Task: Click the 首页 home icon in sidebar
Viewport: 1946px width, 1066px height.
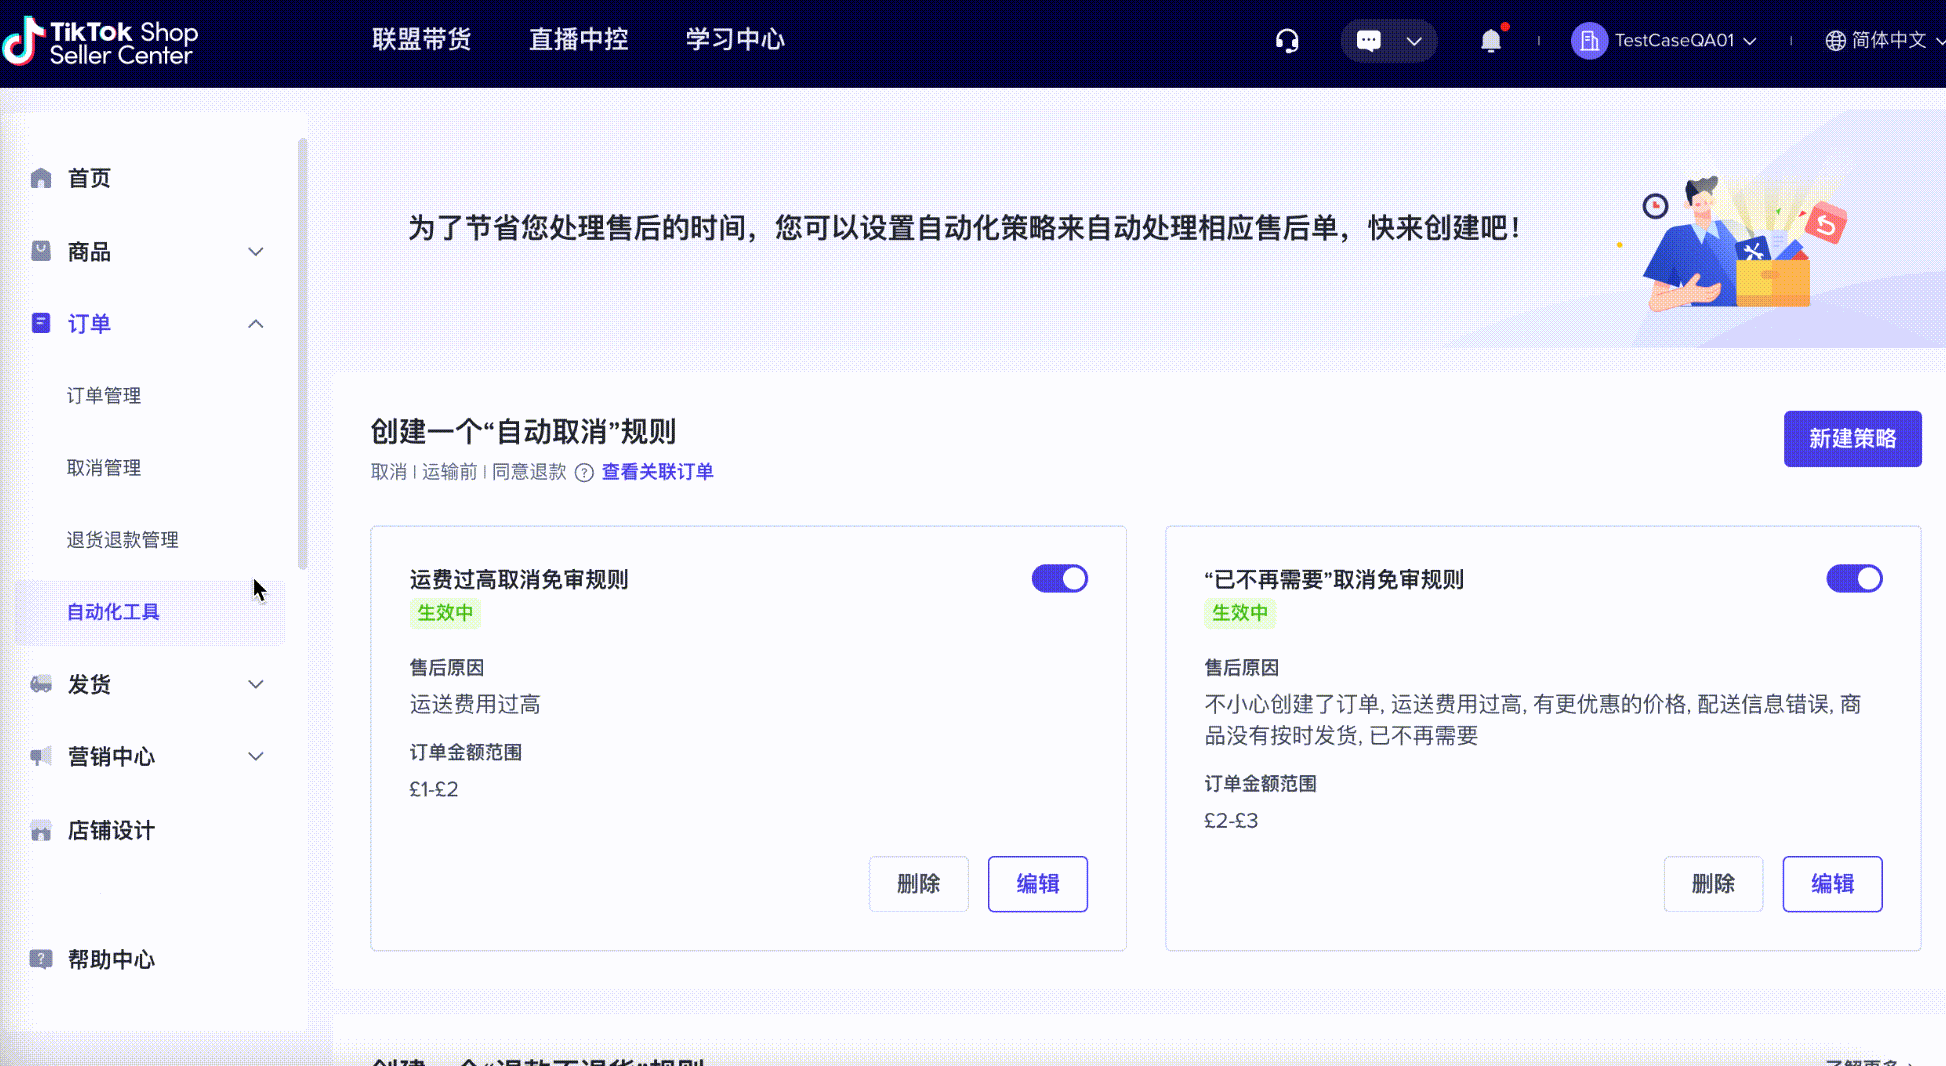Action: (41, 178)
